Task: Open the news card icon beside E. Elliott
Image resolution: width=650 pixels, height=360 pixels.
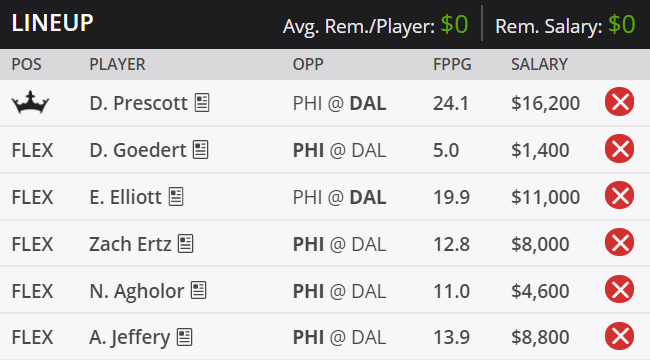Action: pos(176,196)
